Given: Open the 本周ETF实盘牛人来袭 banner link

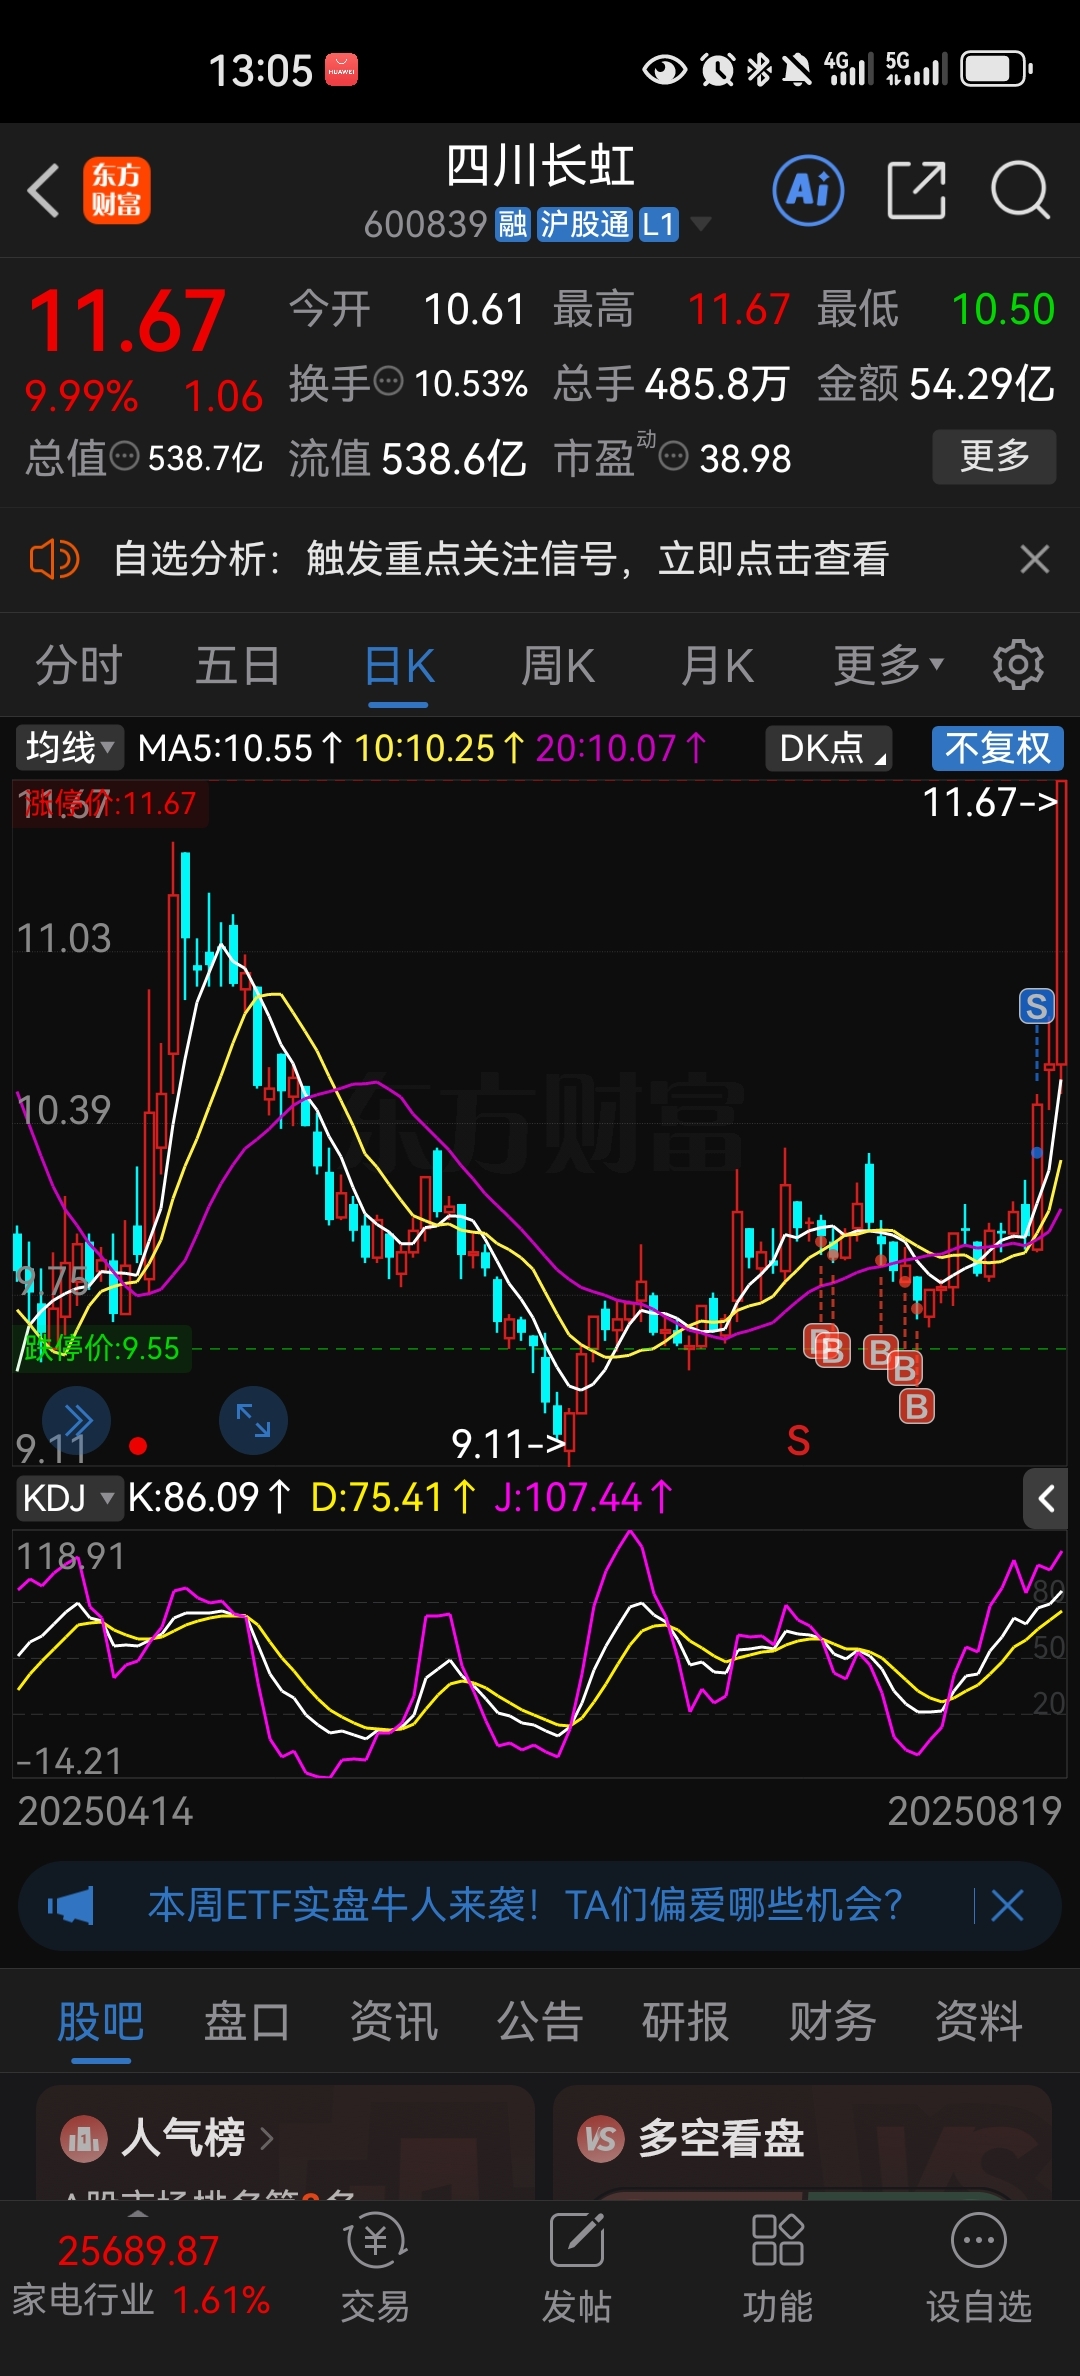Looking at the screenshot, I should pos(526,1905).
